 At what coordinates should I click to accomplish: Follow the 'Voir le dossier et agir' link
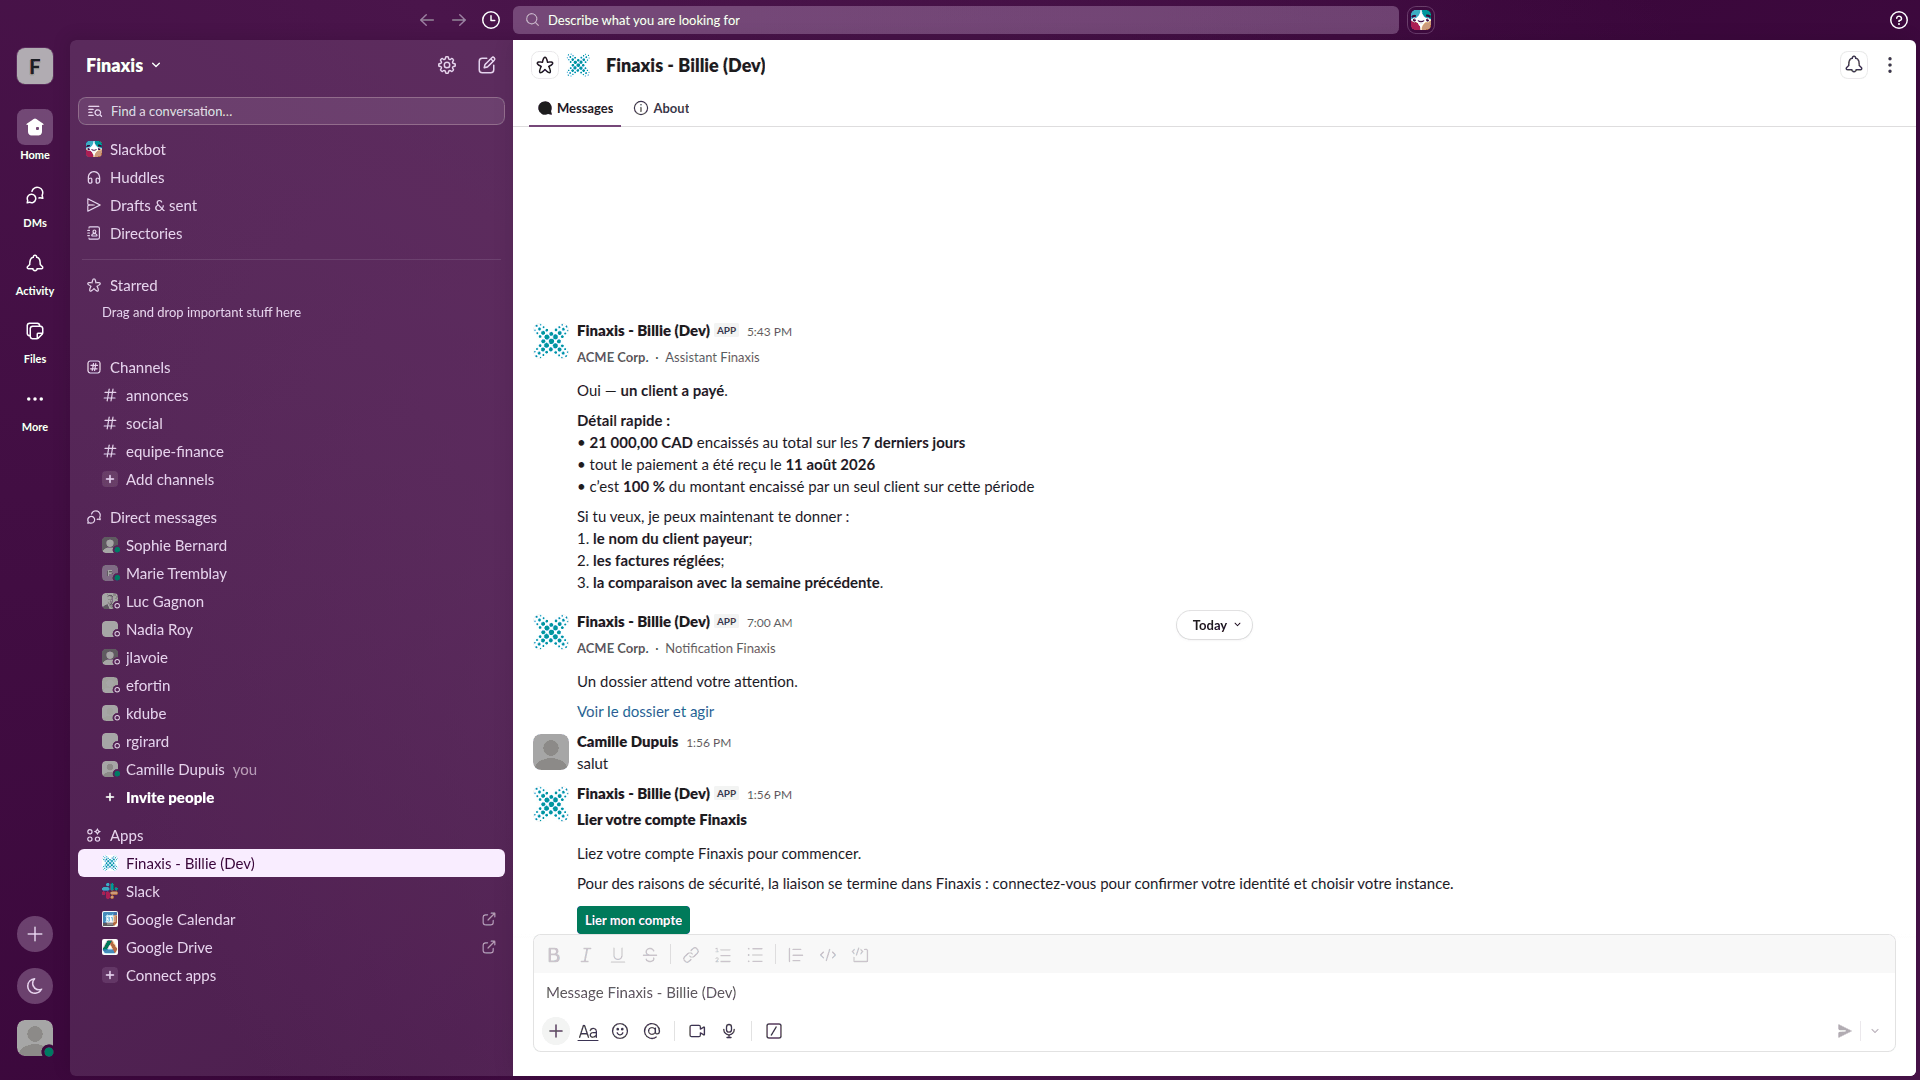pyautogui.click(x=645, y=711)
